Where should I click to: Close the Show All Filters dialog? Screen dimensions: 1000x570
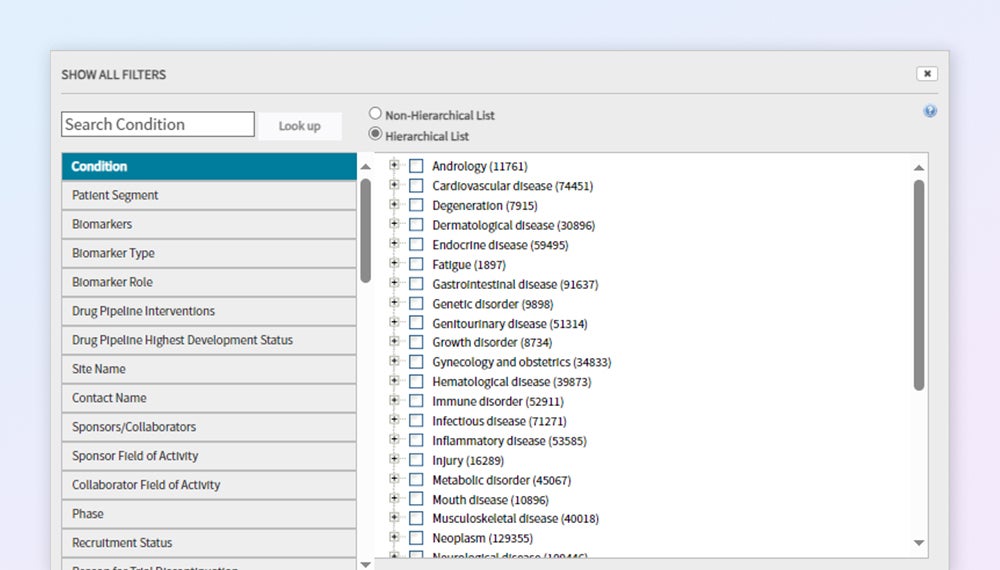(927, 74)
